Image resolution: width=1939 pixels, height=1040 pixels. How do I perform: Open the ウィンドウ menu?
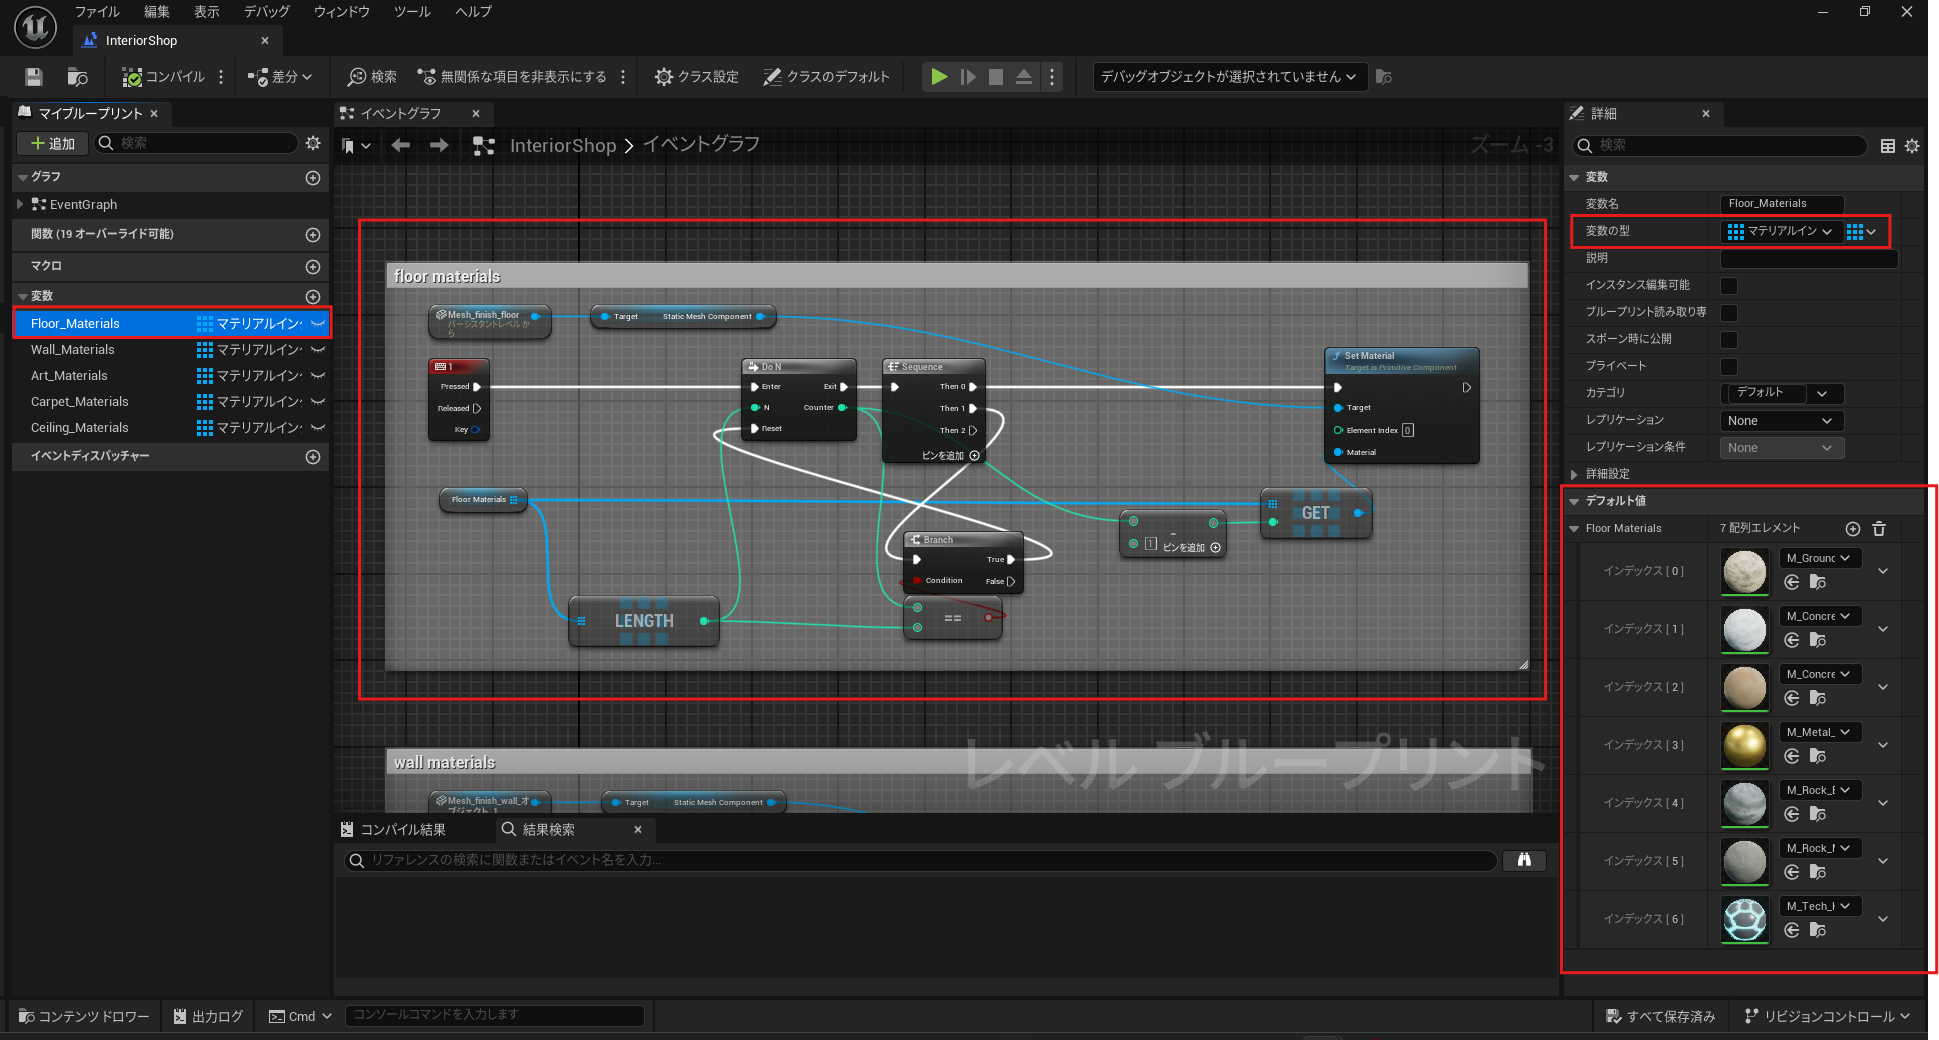341,12
